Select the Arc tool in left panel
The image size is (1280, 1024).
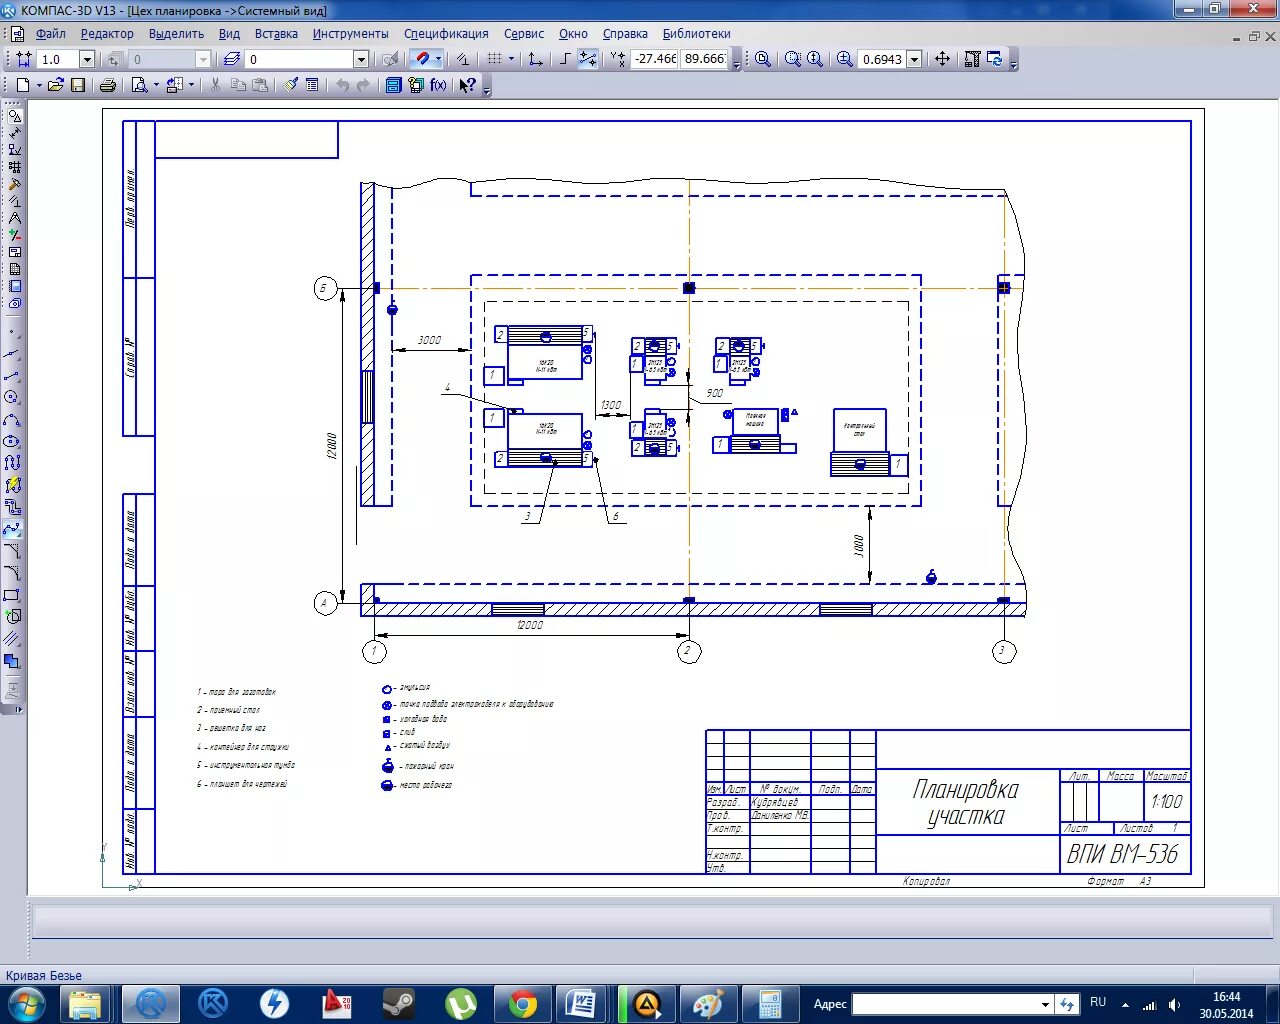[x=12, y=420]
